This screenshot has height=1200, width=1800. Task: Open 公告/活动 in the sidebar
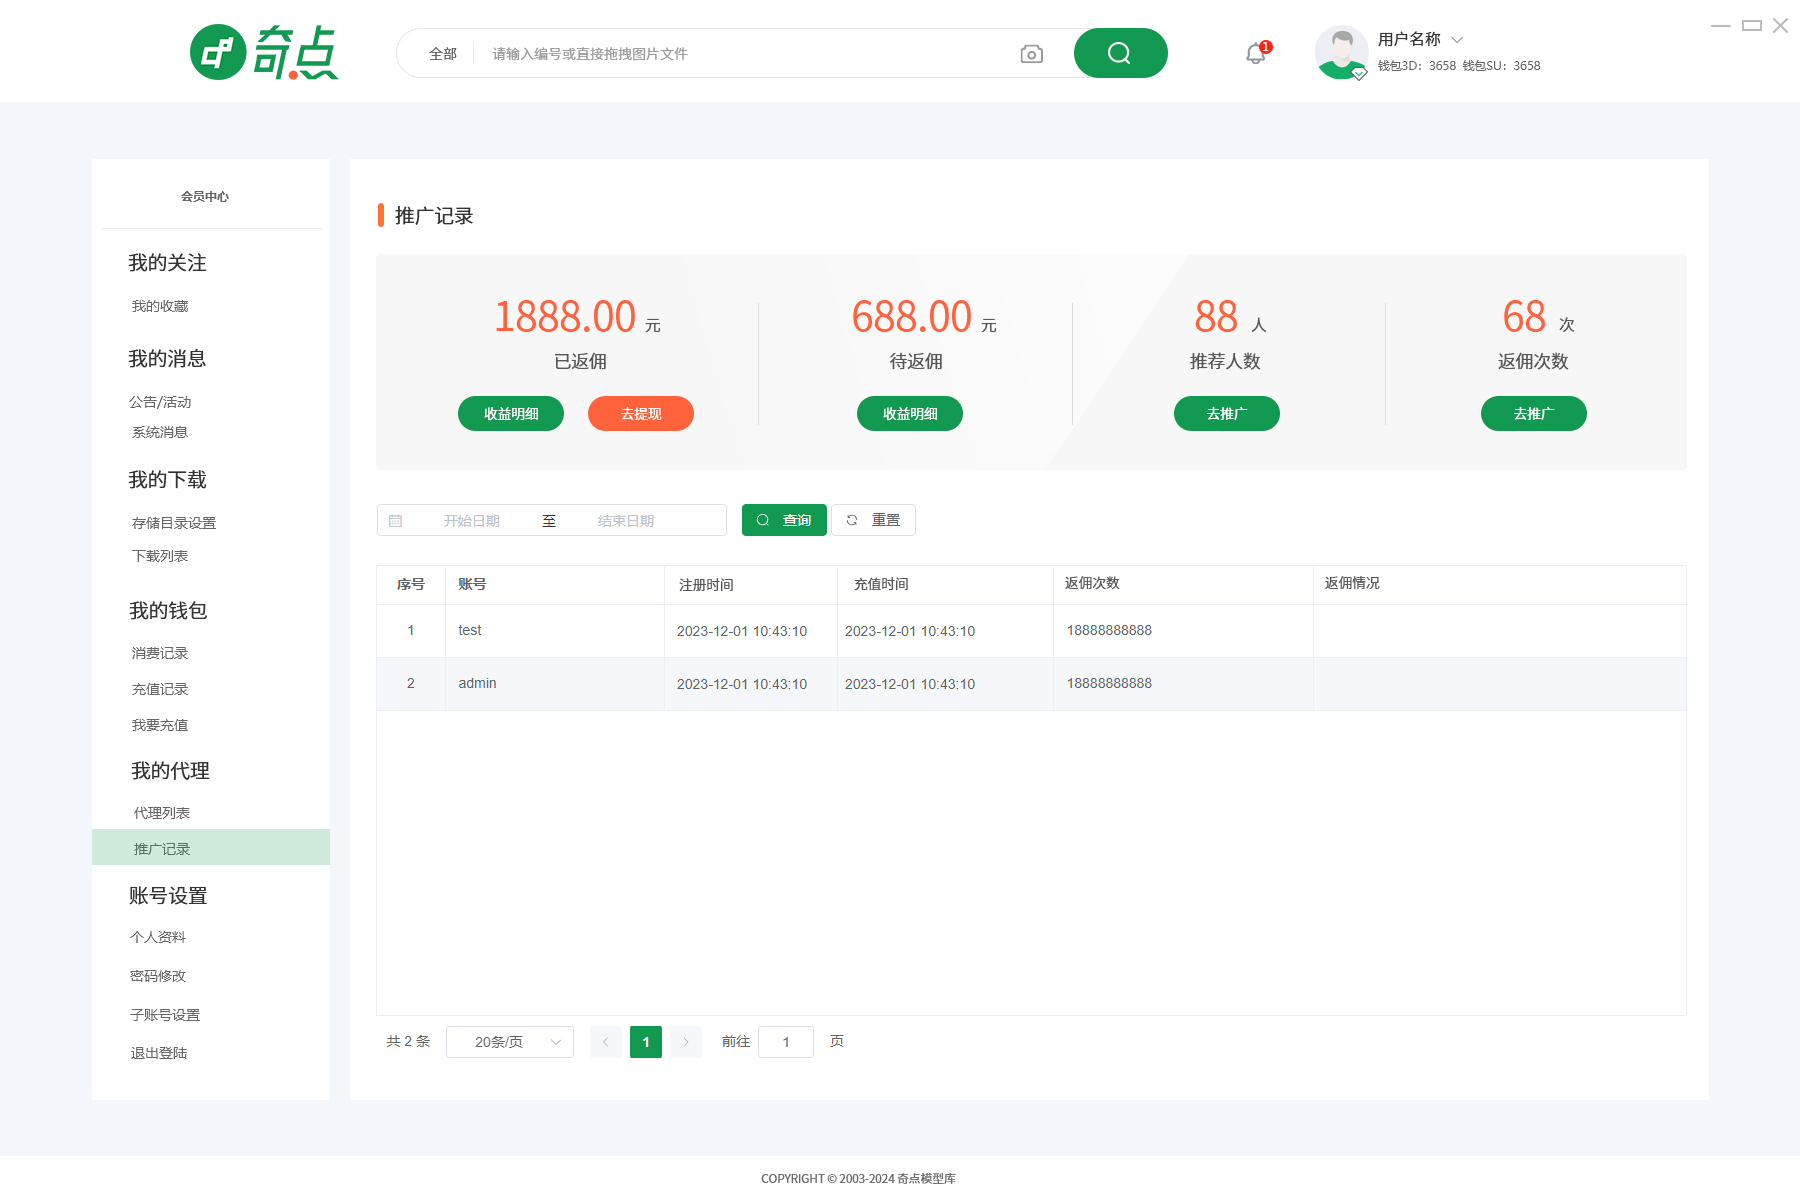pos(160,402)
